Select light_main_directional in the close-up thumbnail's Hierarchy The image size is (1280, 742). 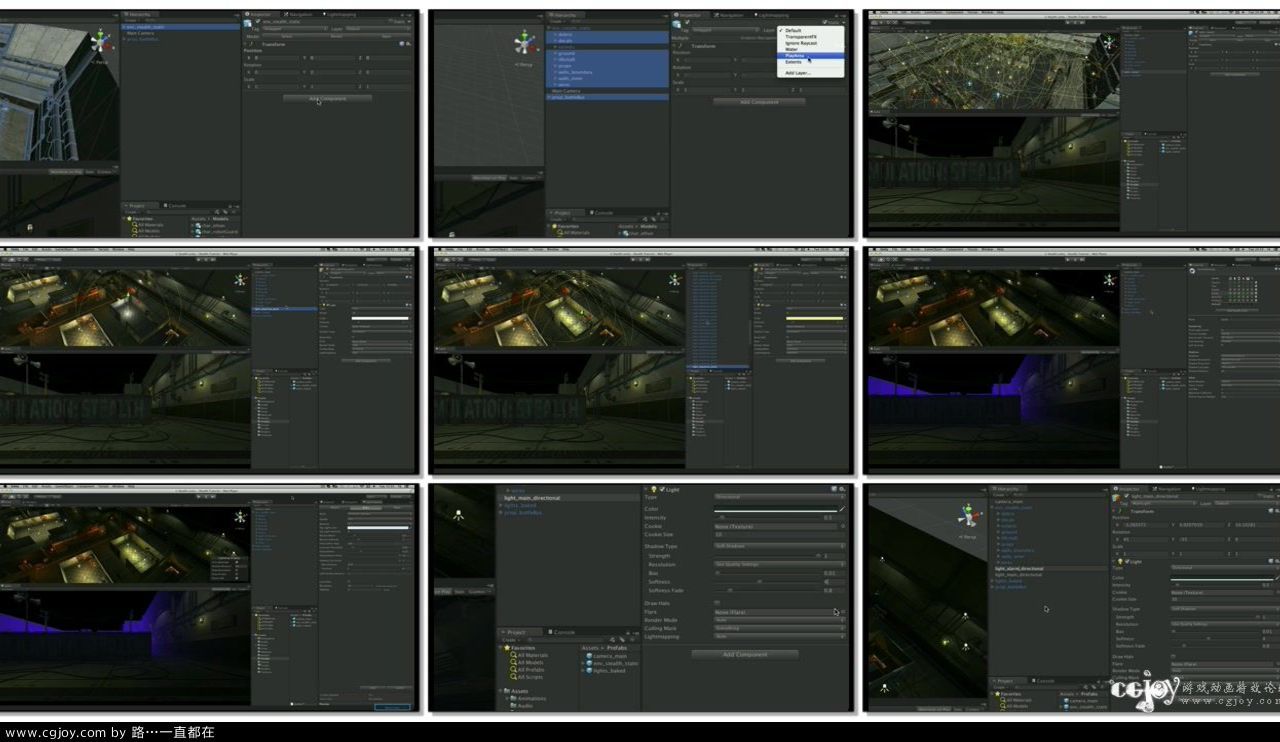pyautogui.click(x=569, y=498)
